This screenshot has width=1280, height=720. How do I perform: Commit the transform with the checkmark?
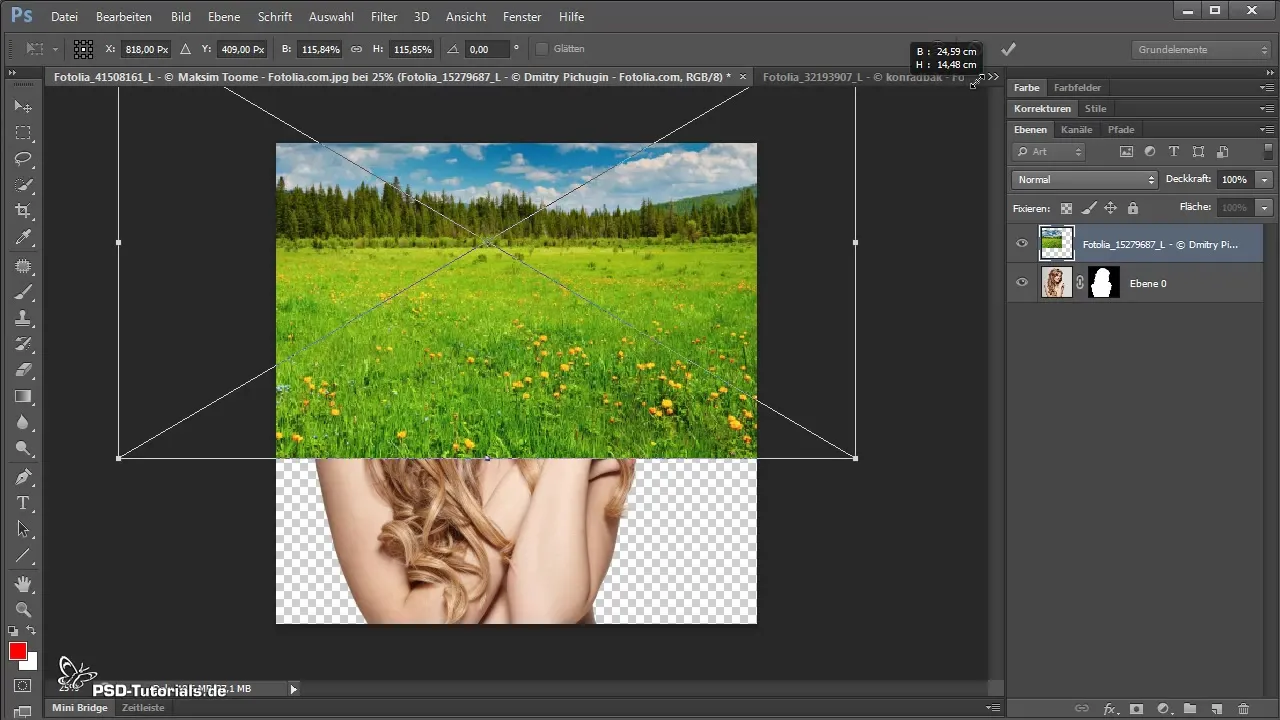pyautogui.click(x=1009, y=49)
